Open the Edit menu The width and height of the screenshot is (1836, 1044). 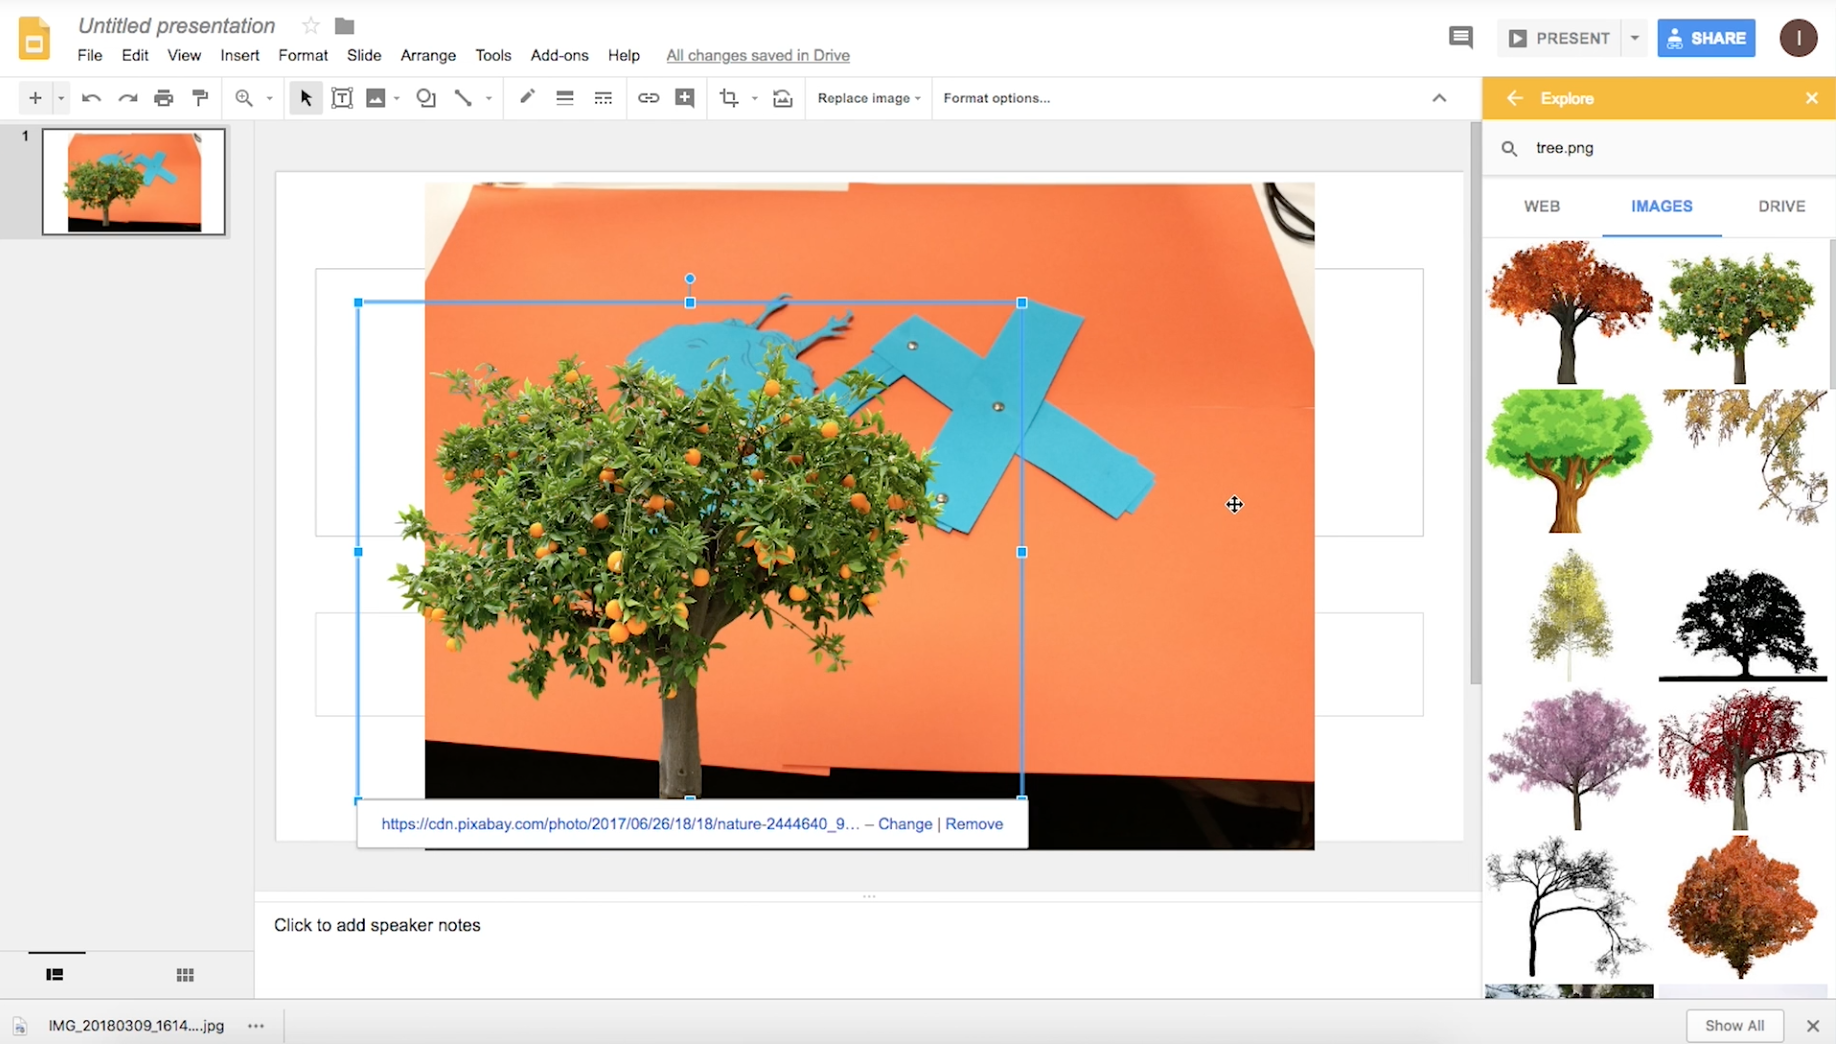click(135, 55)
